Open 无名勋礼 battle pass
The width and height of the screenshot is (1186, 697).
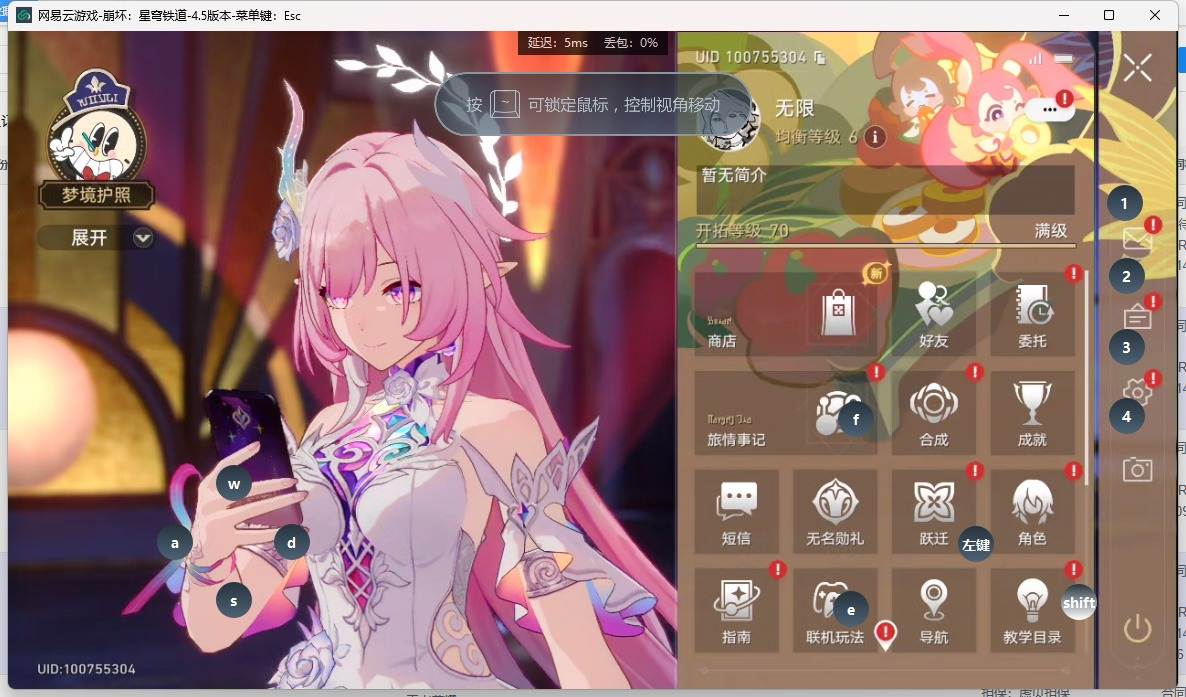click(835, 511)
